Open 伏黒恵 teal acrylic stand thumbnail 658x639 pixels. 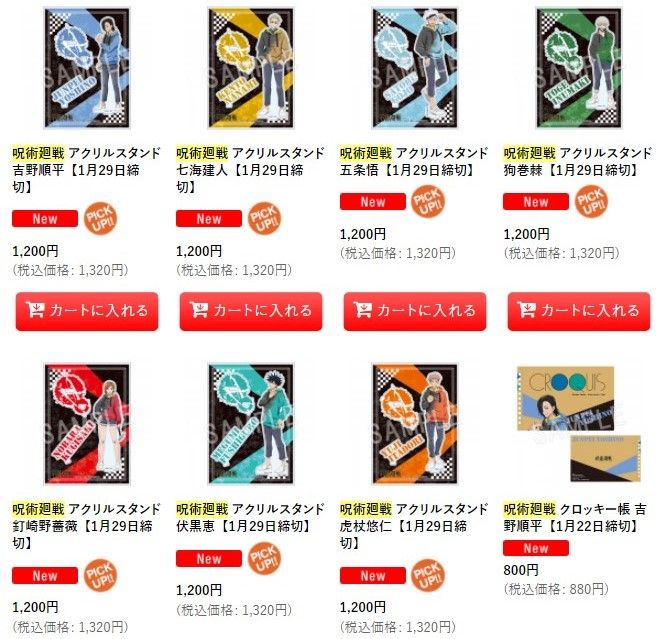point(251,424)
